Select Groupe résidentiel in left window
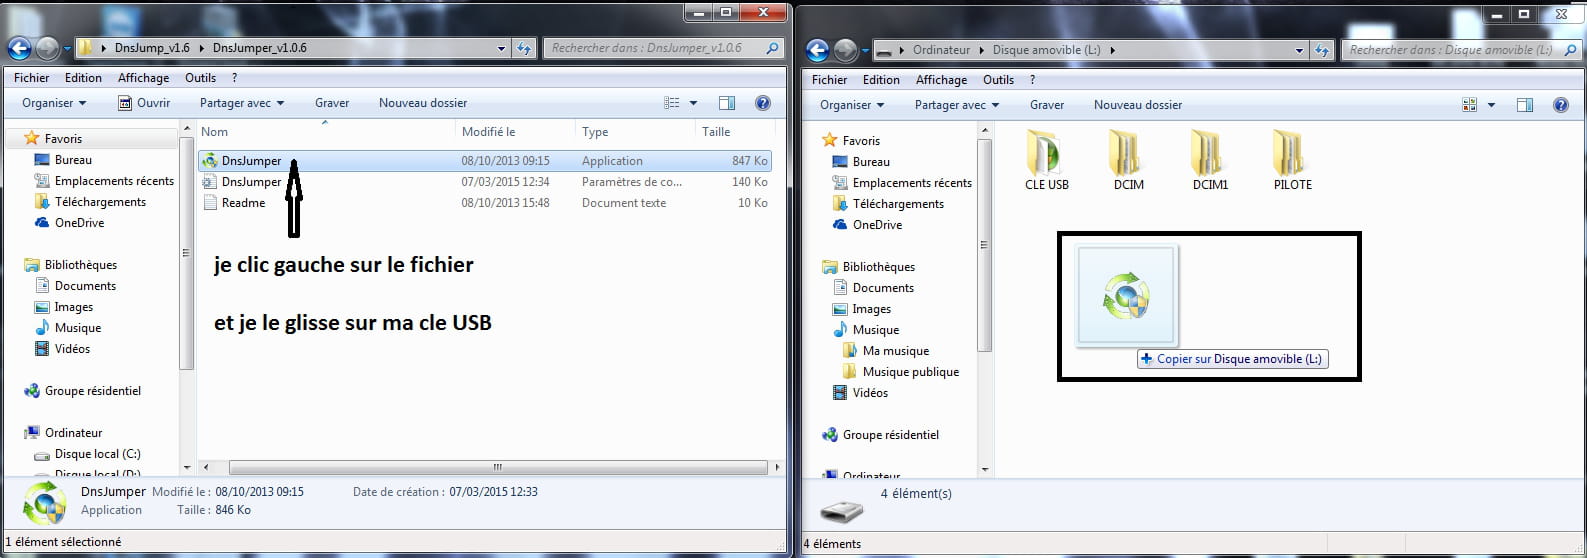Image resolution: width=1587 pixels, height=558 pixels. click(82, 391)
